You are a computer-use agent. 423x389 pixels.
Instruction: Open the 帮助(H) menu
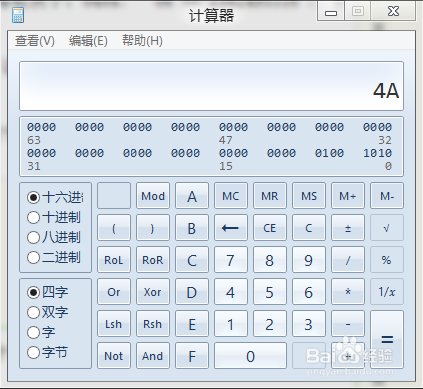[142, 41]
